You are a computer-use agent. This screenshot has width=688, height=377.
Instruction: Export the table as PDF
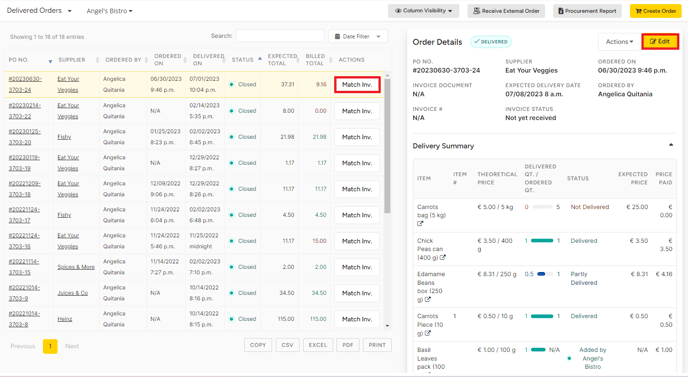348,345
